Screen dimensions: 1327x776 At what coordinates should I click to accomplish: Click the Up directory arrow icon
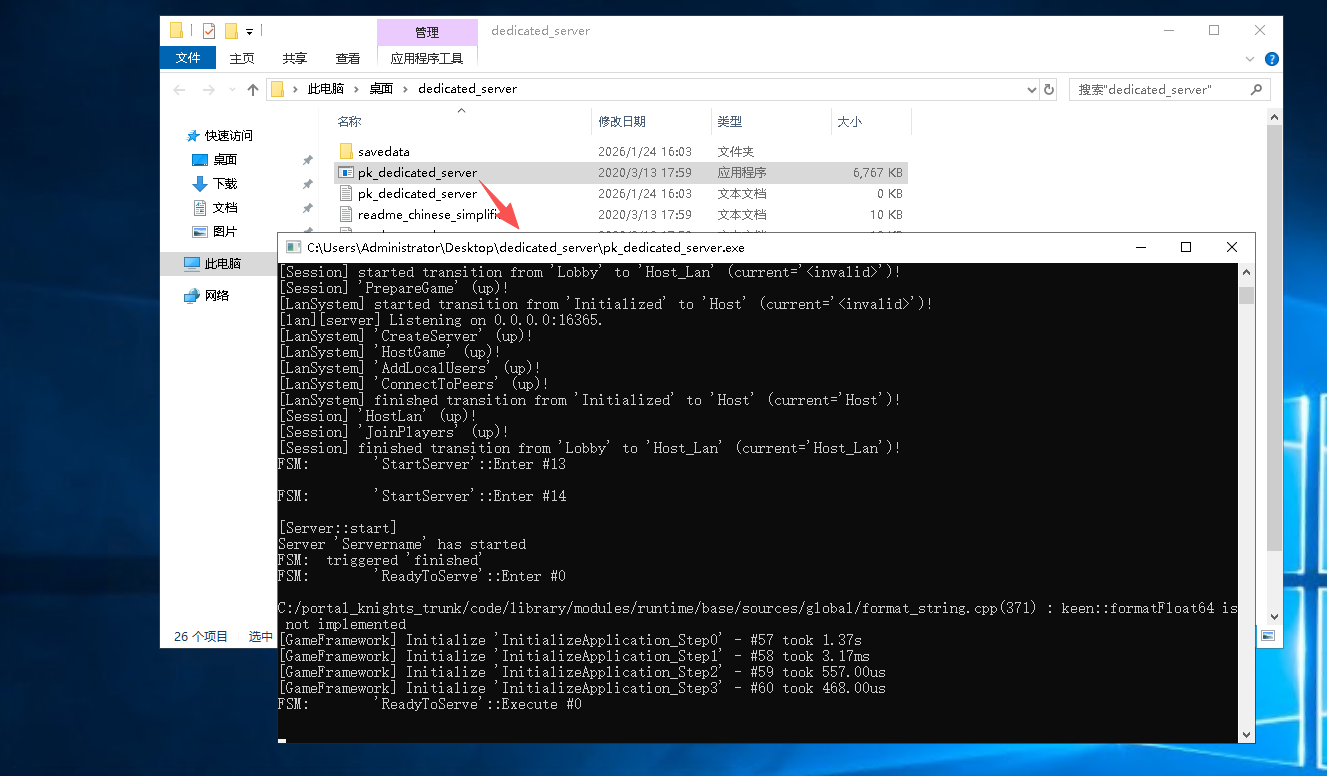click(253, 89)
